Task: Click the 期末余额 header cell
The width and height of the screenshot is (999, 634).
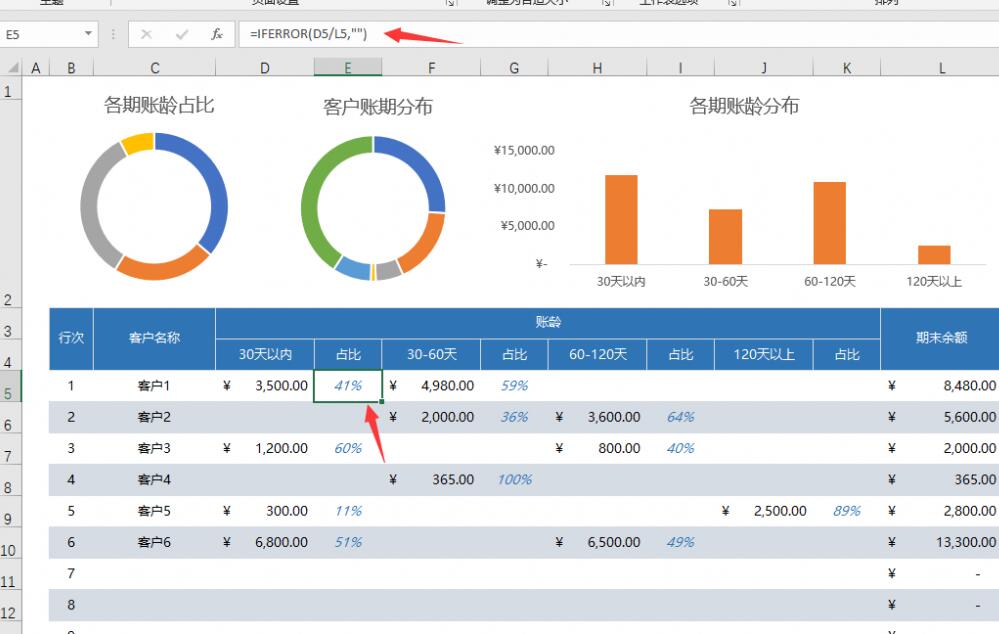Action: coord(940,338)
